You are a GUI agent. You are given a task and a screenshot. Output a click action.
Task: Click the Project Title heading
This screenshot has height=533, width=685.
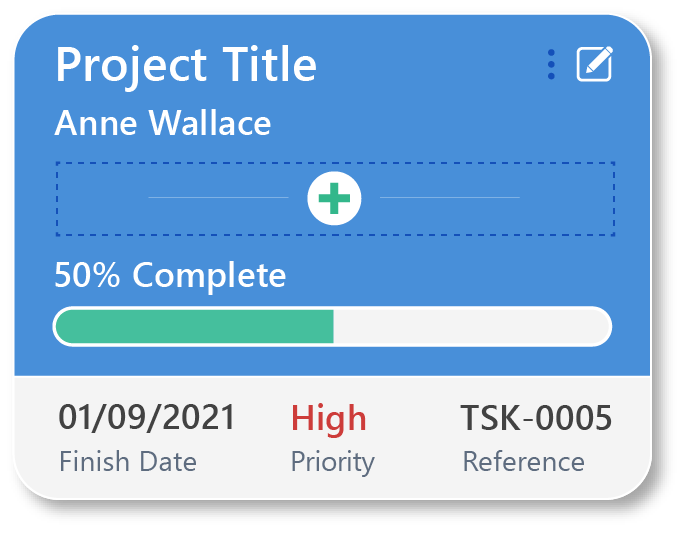point(186,64)
